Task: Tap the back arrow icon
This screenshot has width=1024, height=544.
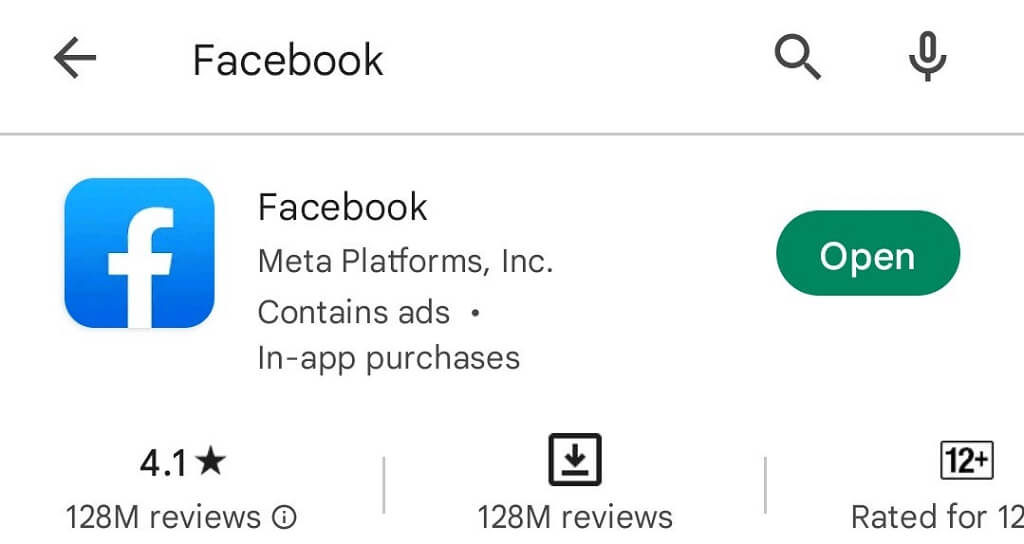Action: pos(75,60)
